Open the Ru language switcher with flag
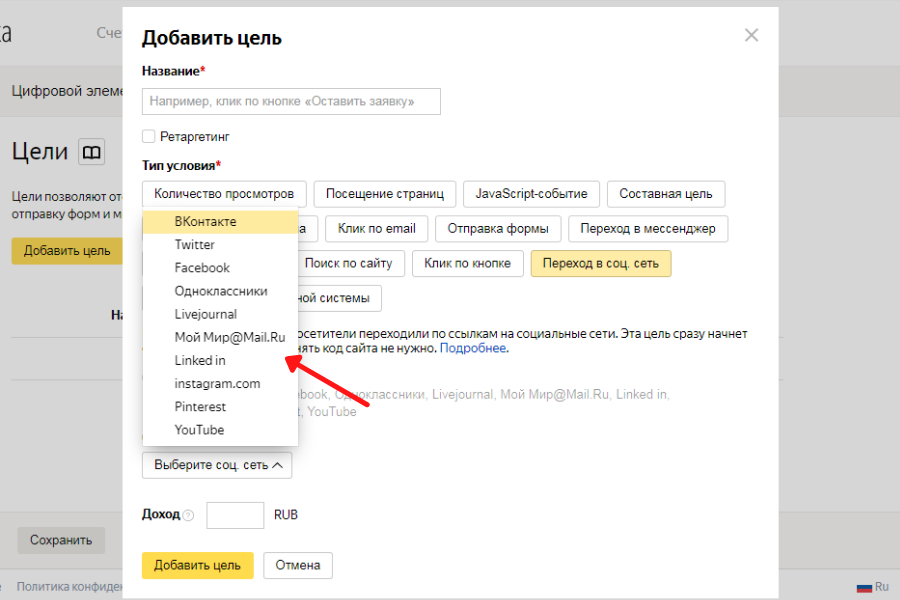 tap(872, 587)
